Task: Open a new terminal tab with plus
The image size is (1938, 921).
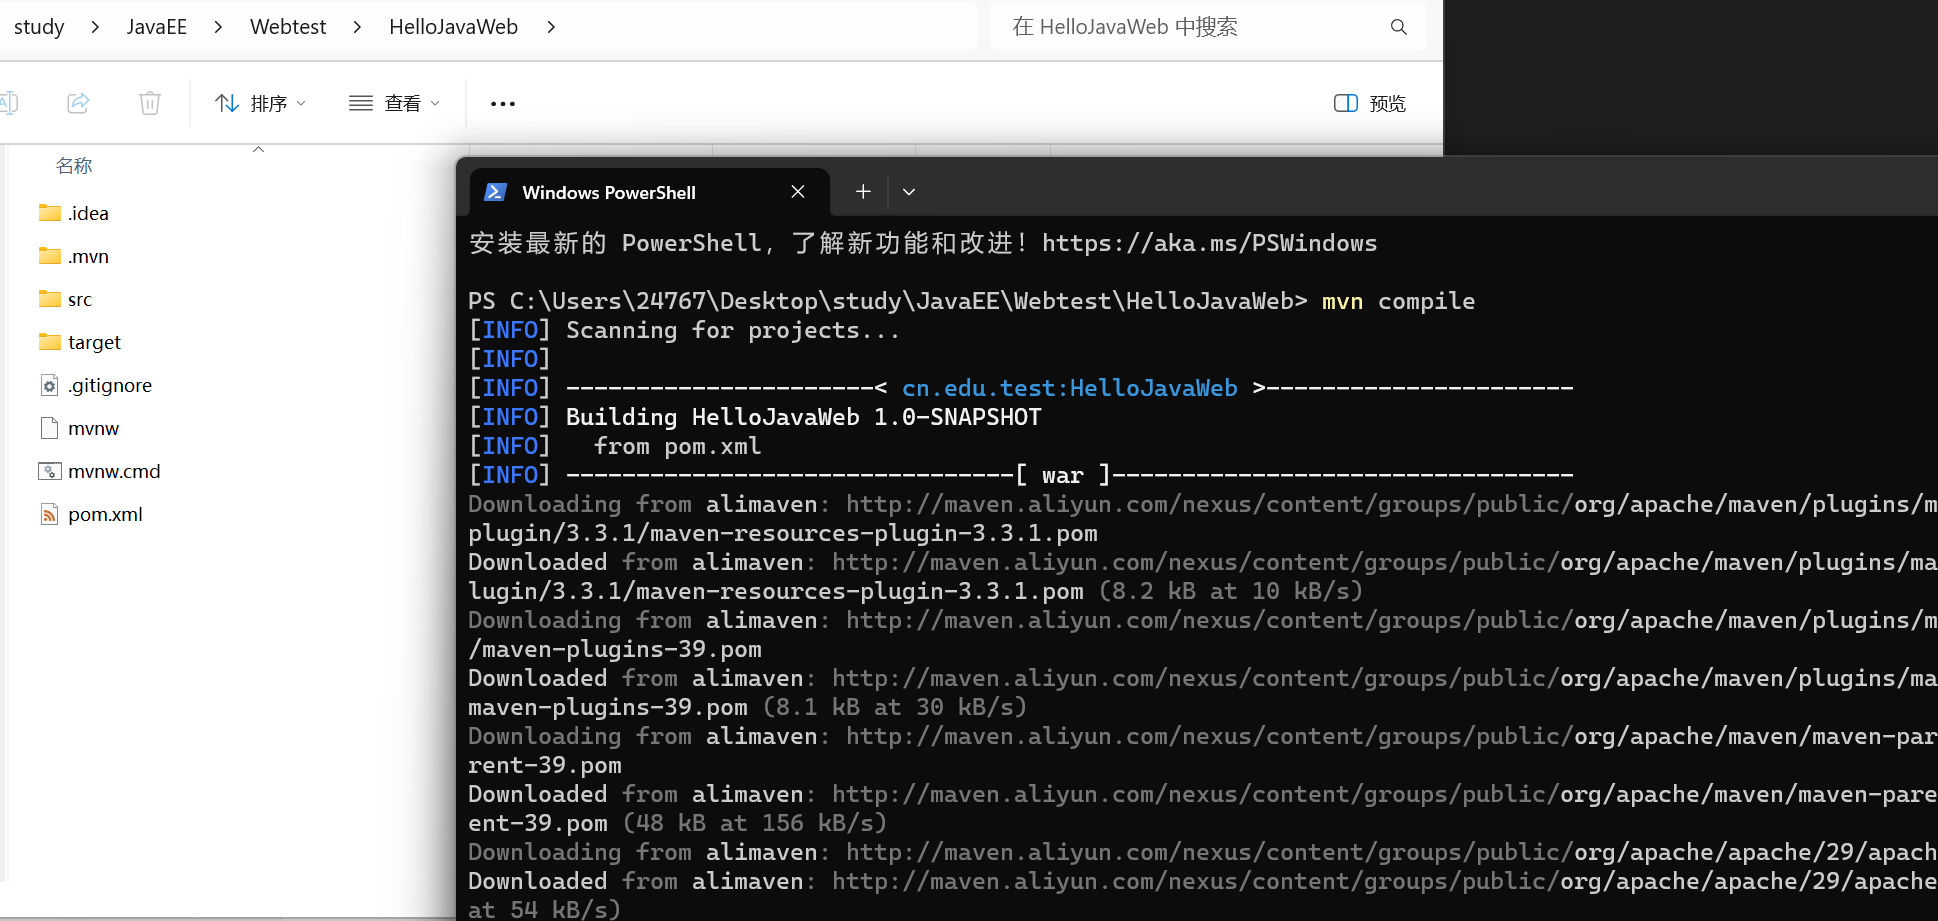Action: pos(863,191)
